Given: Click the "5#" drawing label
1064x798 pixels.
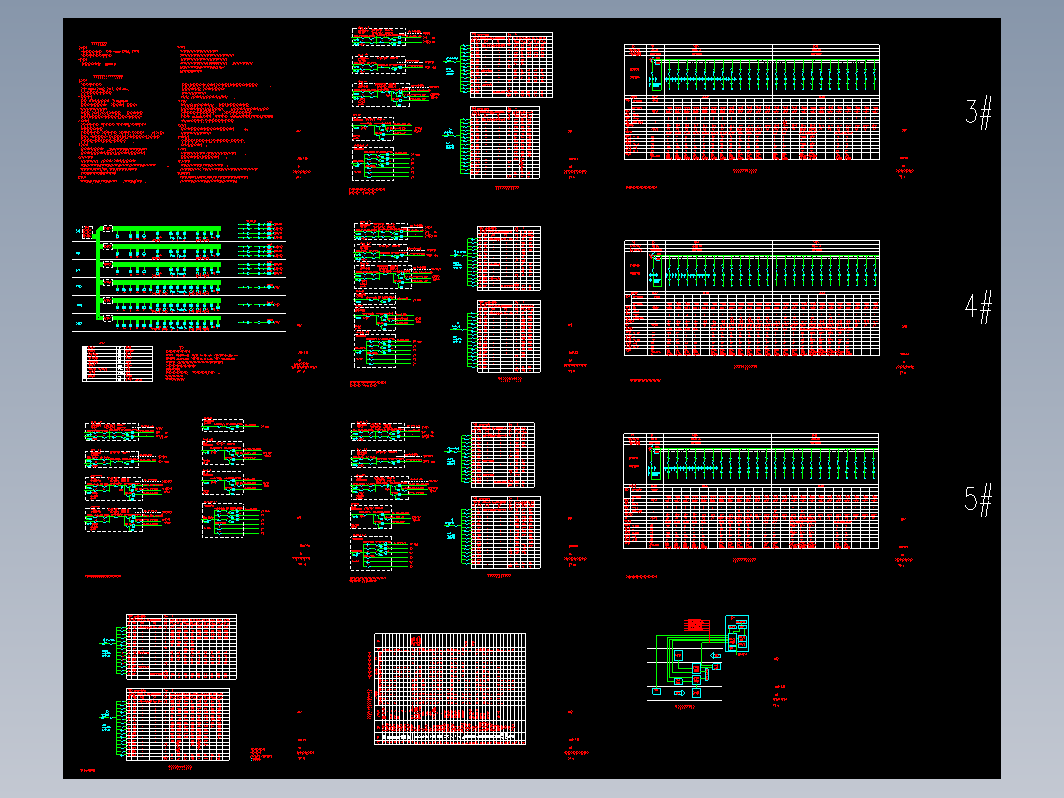Looking at the screenshot, I should (x=978, y=500).
